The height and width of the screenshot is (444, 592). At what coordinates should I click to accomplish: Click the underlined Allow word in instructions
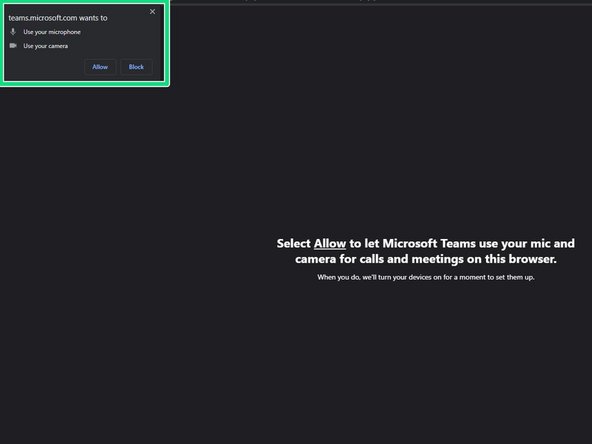(330, 244)
